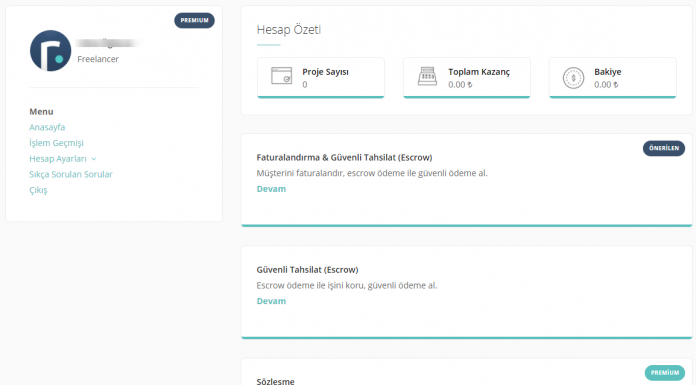Select the Toplam Kazanç summary card
This screenshot has width=696, height=385.
pos(467,78)
